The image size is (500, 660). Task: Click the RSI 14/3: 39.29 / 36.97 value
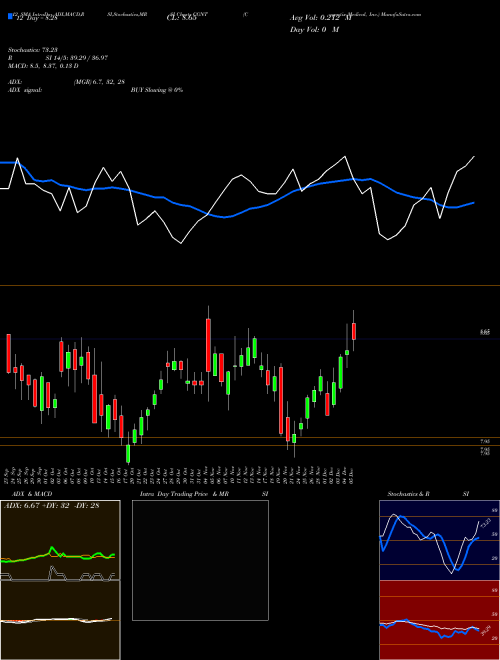click(x=77, y=58)
